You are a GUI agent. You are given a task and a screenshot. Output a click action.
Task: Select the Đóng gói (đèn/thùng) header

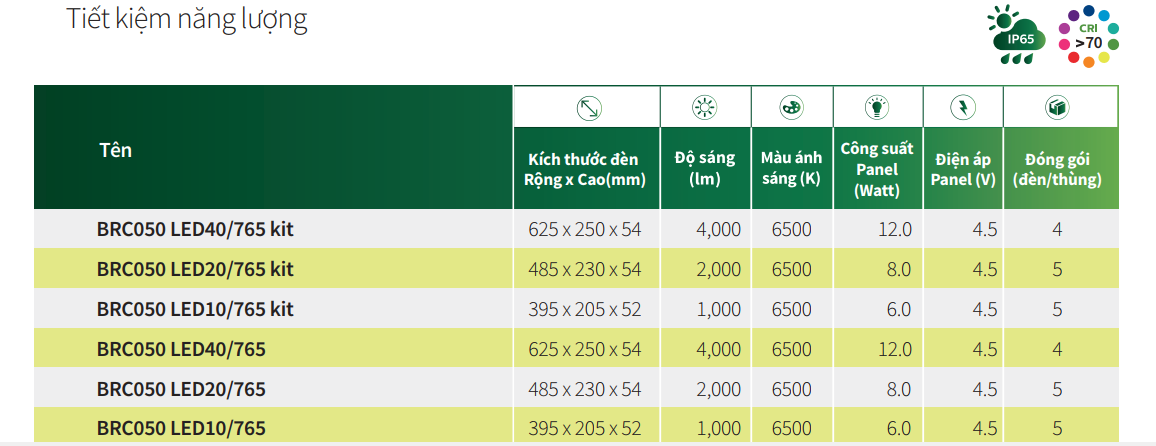click(1057, 170)
